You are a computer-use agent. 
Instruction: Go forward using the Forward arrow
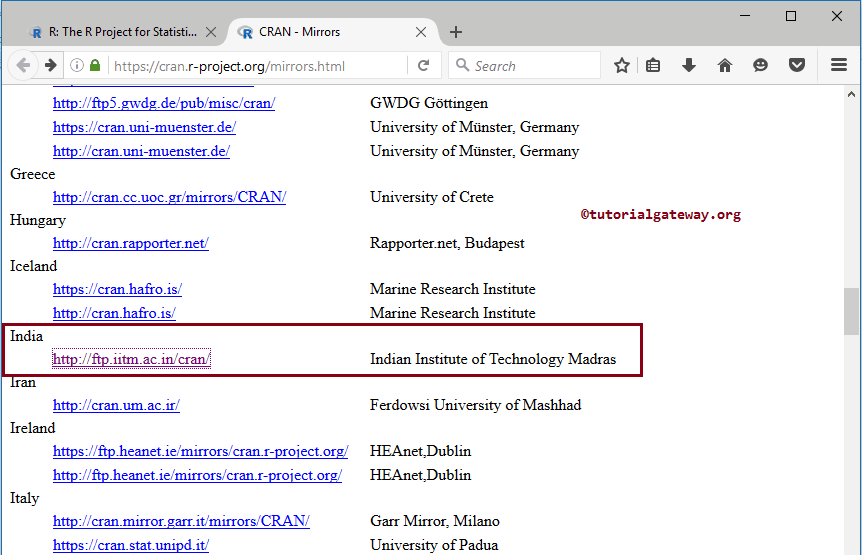(x=51, y=65)
